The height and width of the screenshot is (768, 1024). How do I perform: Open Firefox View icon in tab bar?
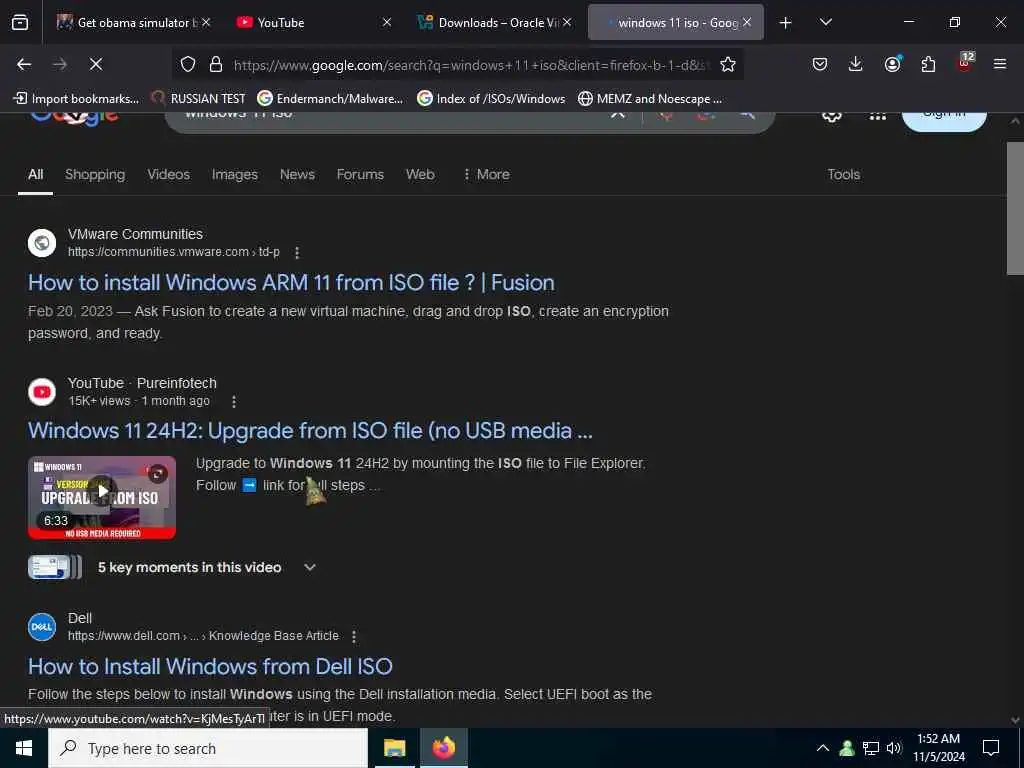pyautogui.click(x=20, y=22)
